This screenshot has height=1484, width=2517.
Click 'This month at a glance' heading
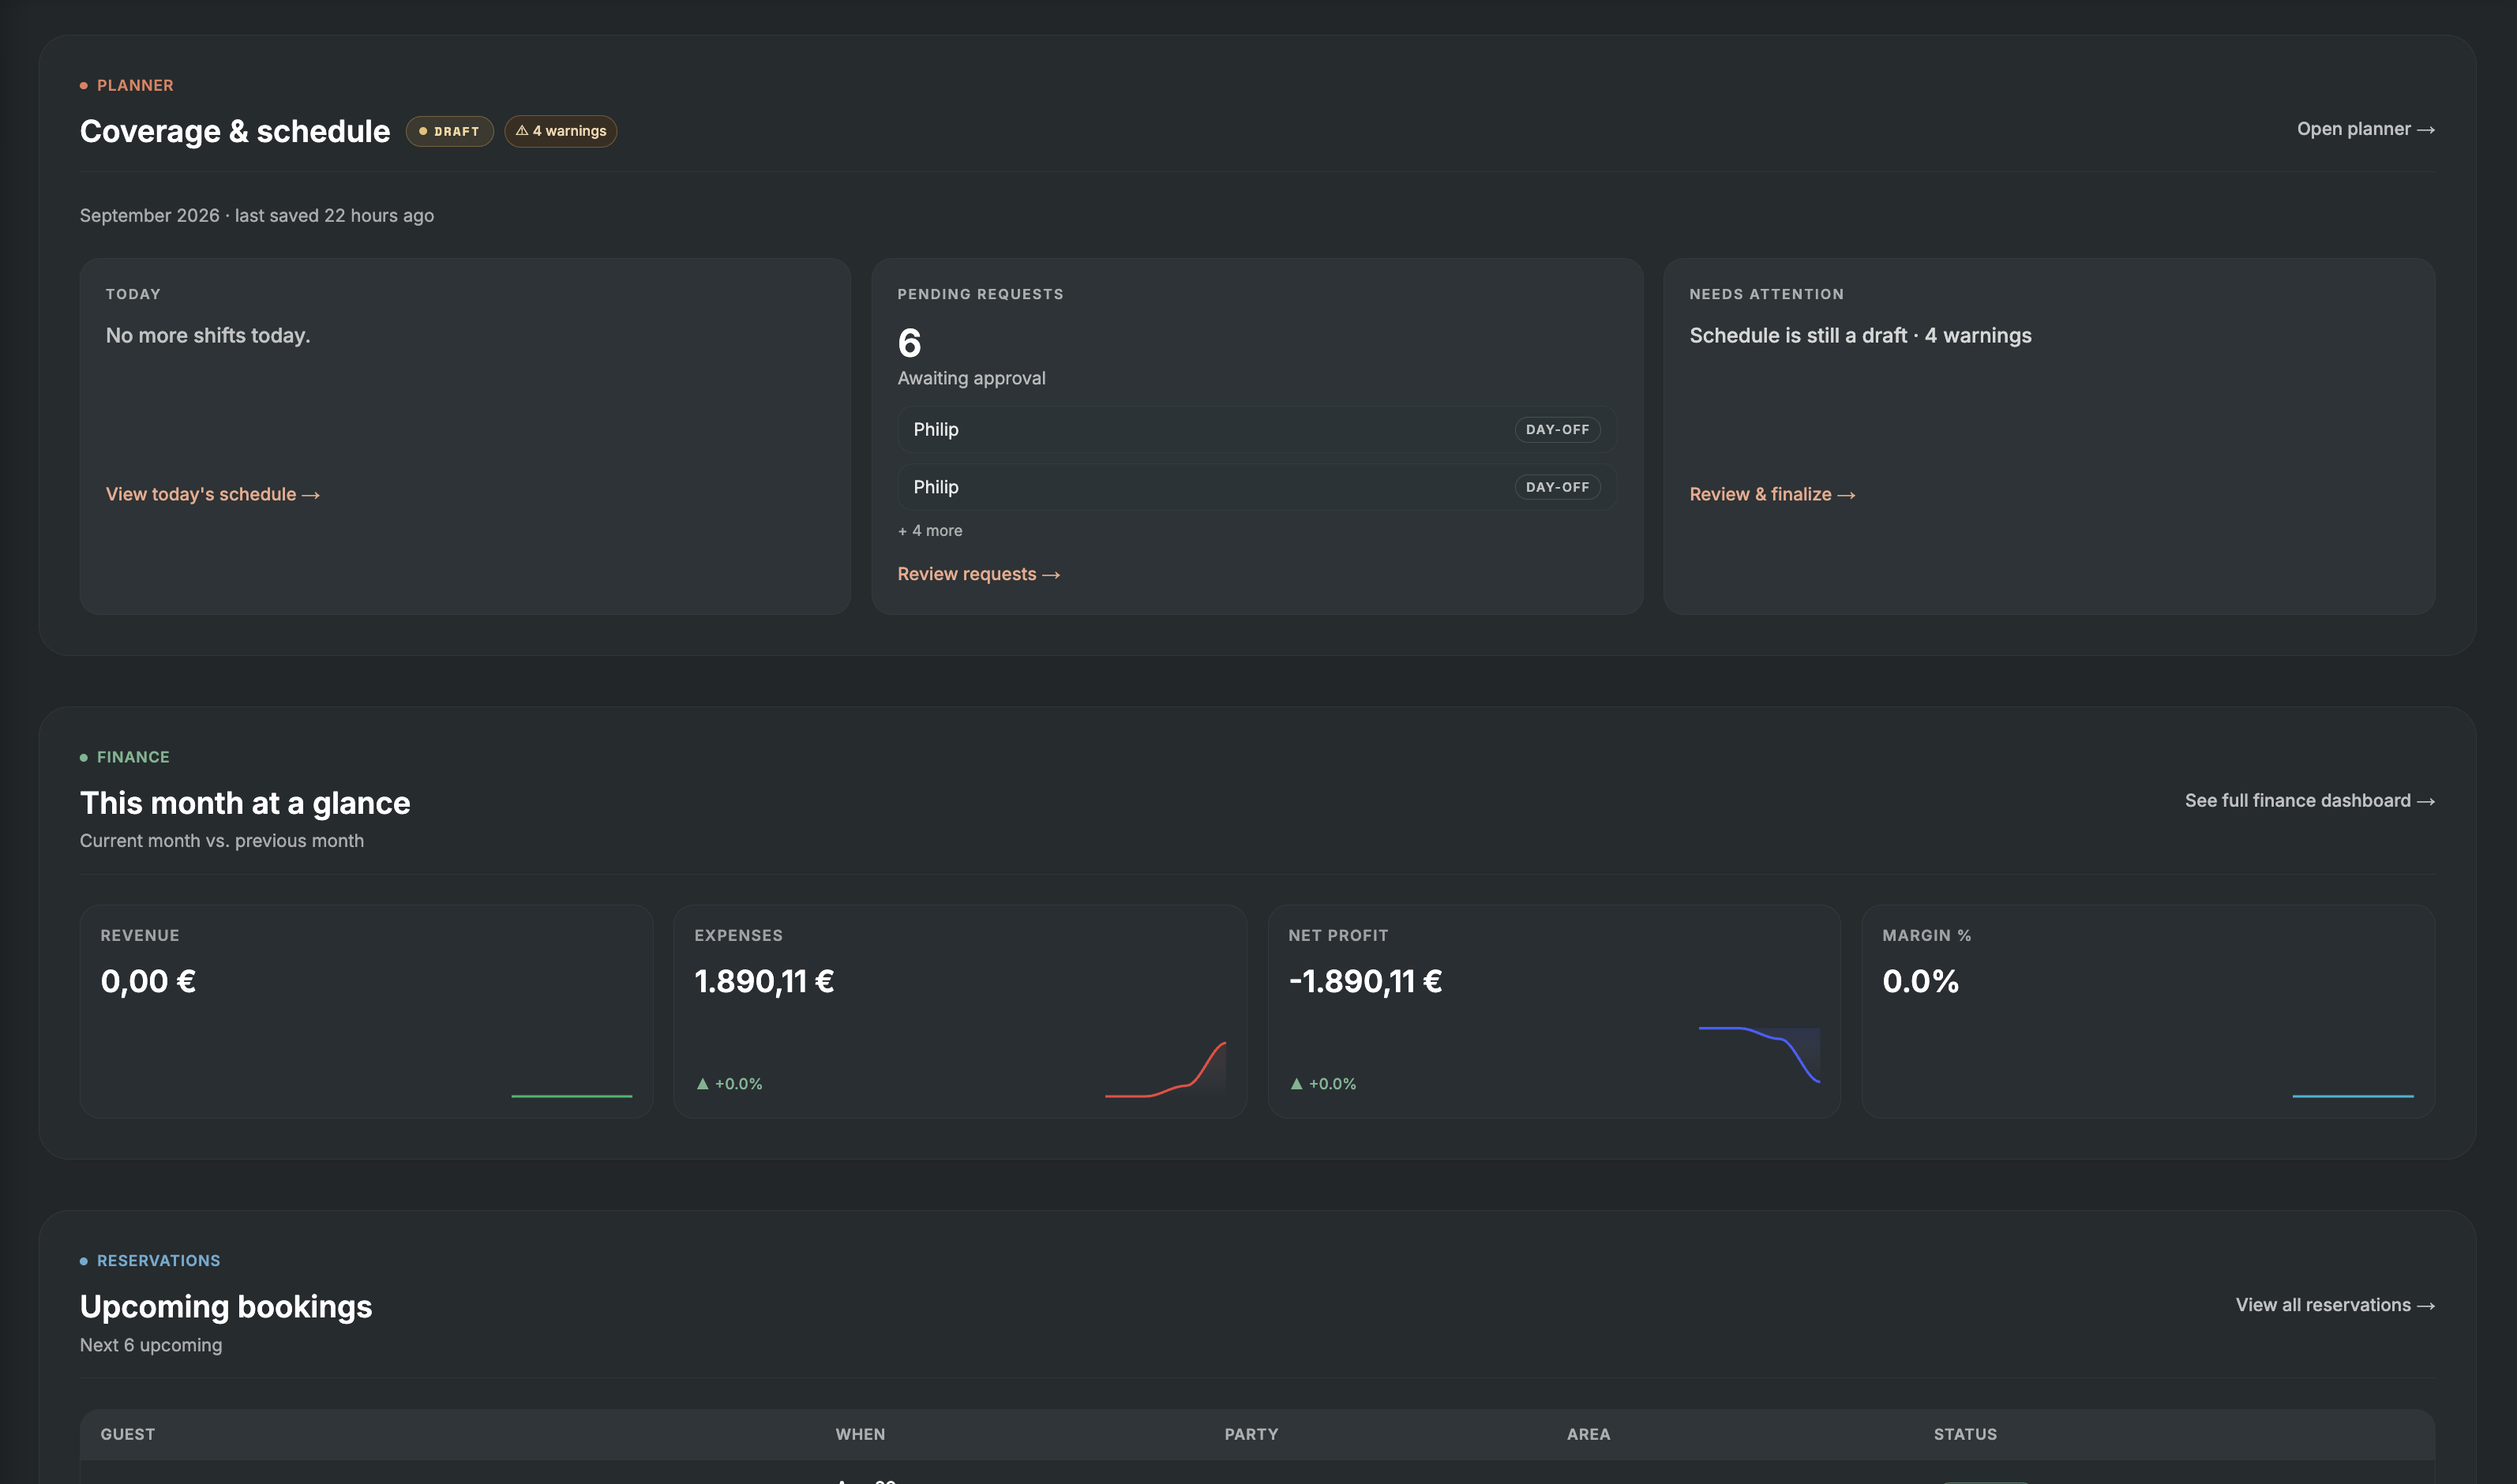[x=245, y=803]
